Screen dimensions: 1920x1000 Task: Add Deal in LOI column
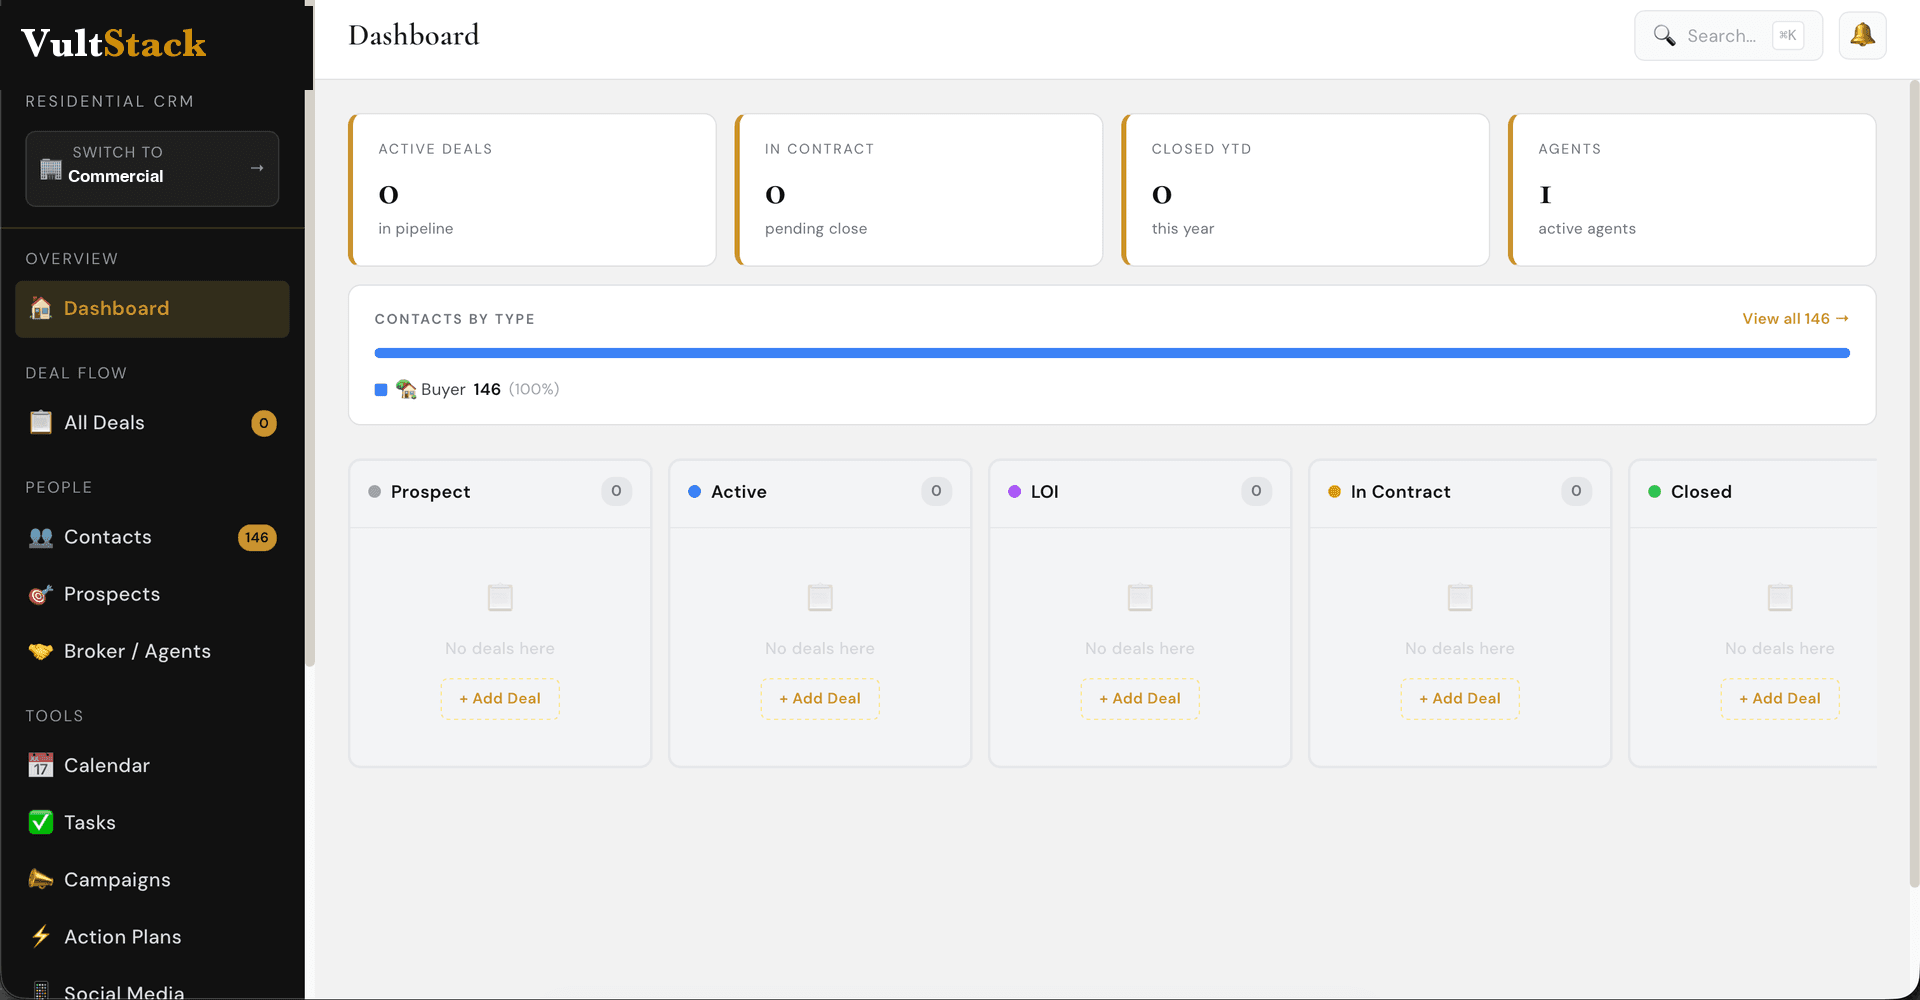click(1140, 698)
